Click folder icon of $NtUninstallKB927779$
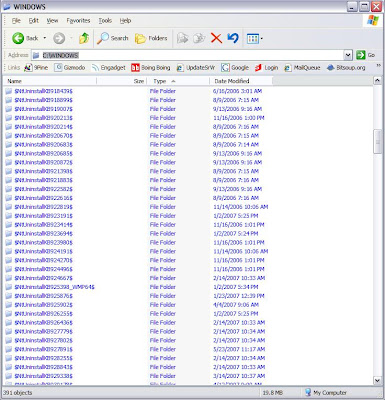 [x=9, y=332]
